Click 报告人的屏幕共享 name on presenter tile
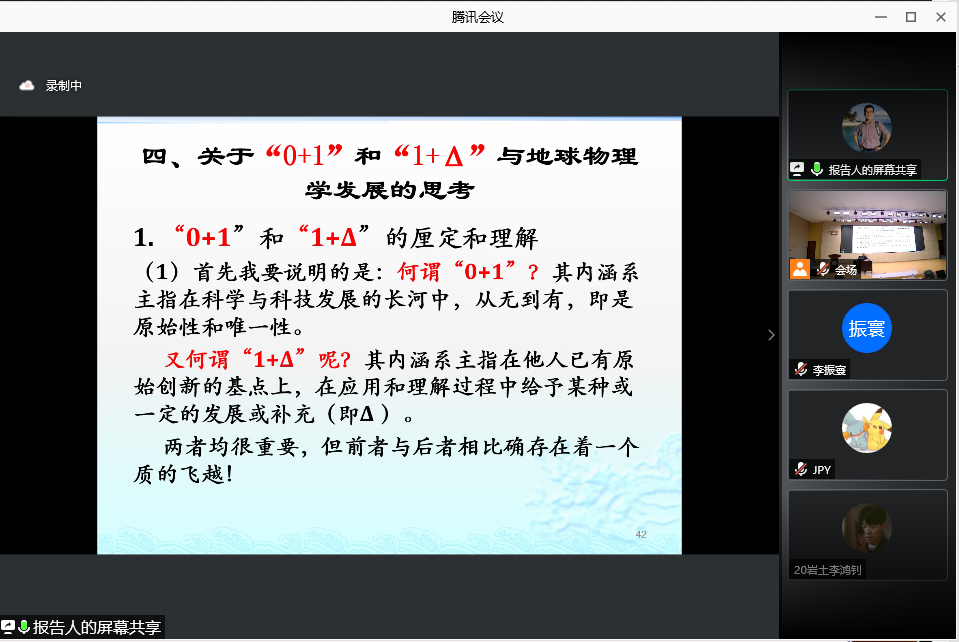The width and height of the screenshot is (959, 642). (873, 170)
